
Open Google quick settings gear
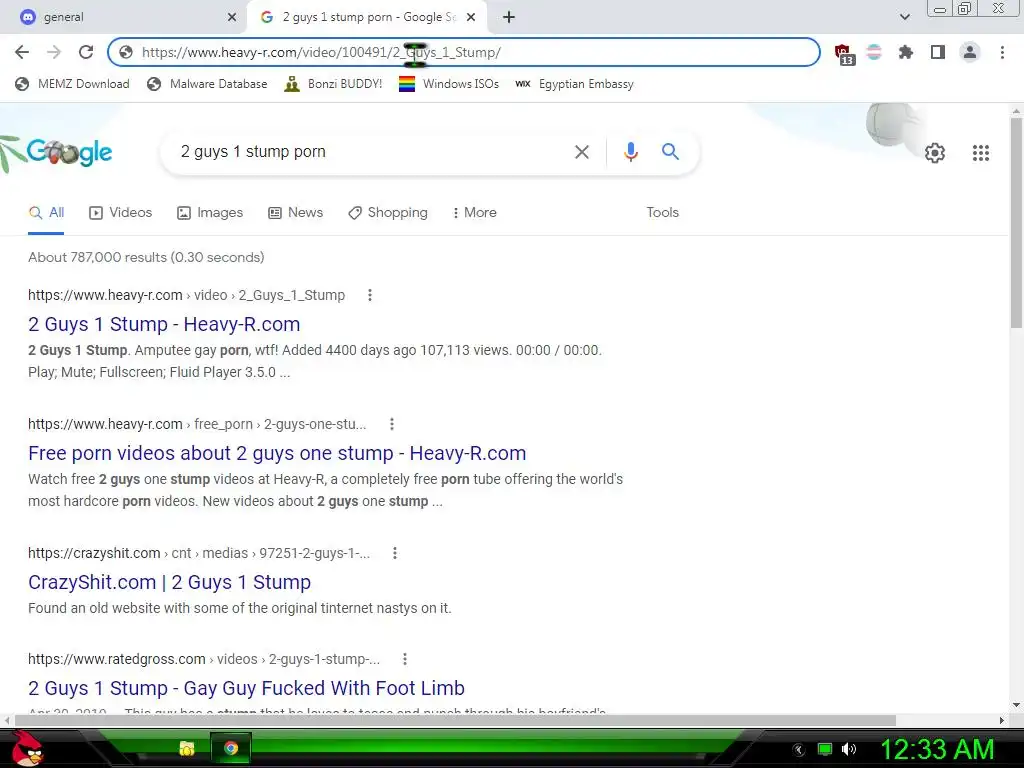[935, 153]
